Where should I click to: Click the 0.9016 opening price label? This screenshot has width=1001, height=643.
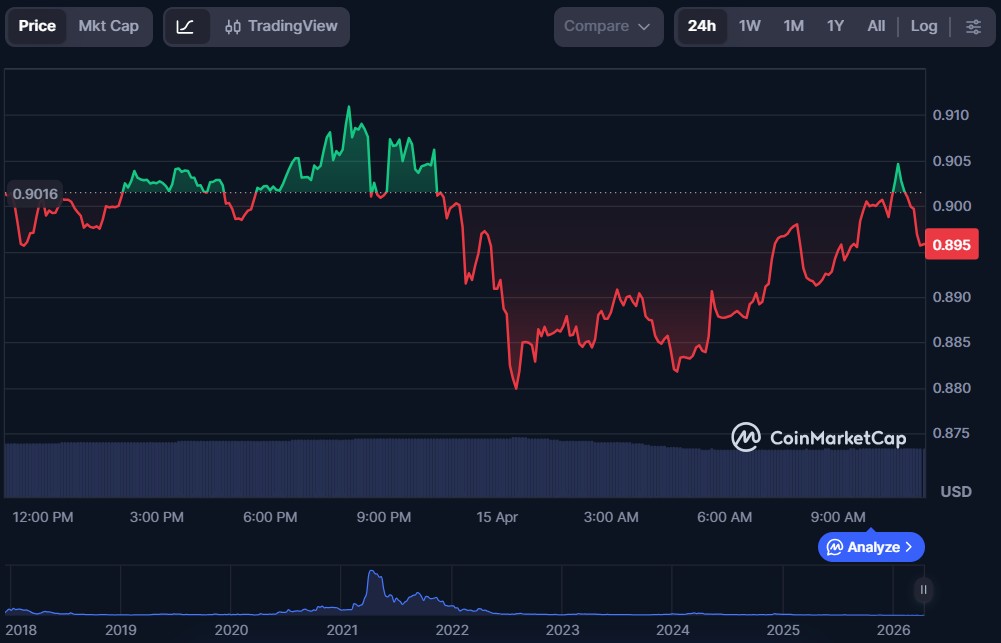point(35,194)
